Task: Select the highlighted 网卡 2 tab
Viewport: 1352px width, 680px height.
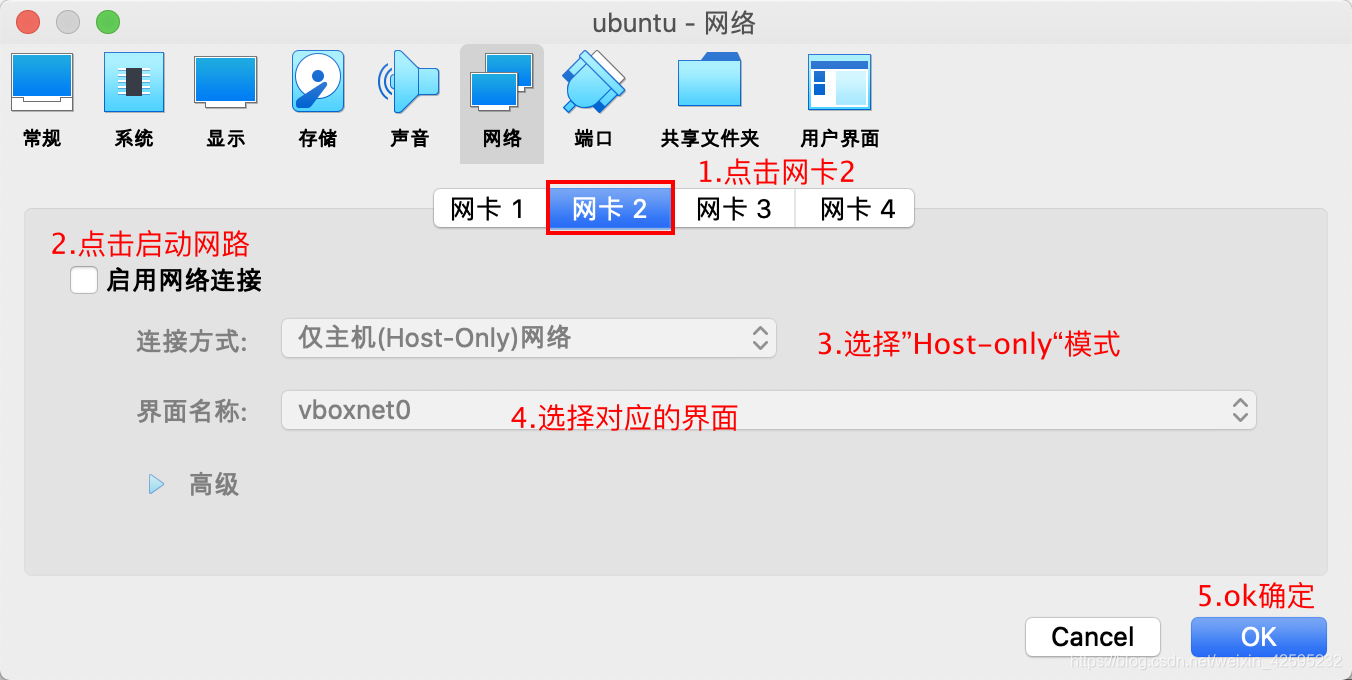Action: pos(610,209)
